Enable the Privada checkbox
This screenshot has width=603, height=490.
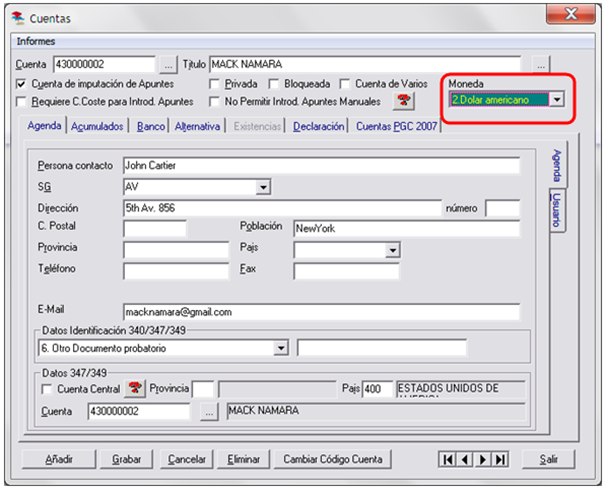215,84
